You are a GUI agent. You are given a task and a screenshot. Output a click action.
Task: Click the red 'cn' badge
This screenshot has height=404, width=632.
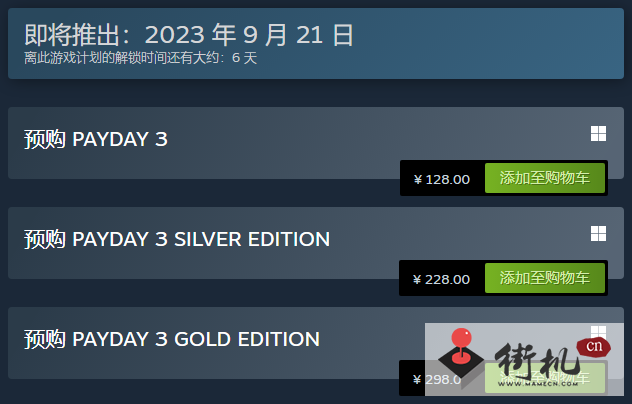tap(596, 347)
